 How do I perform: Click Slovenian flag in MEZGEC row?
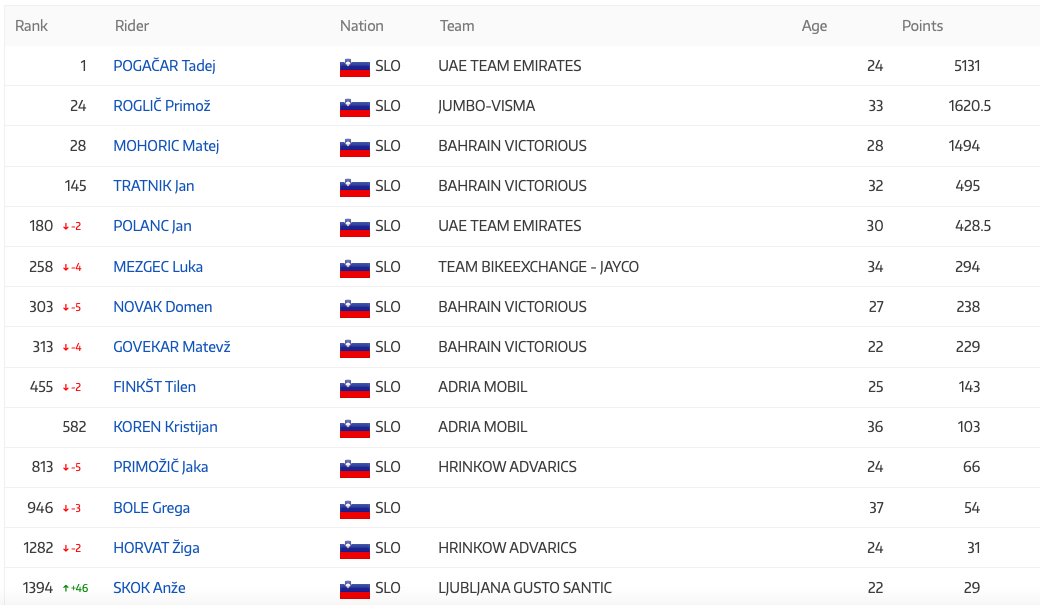[355, 268]
